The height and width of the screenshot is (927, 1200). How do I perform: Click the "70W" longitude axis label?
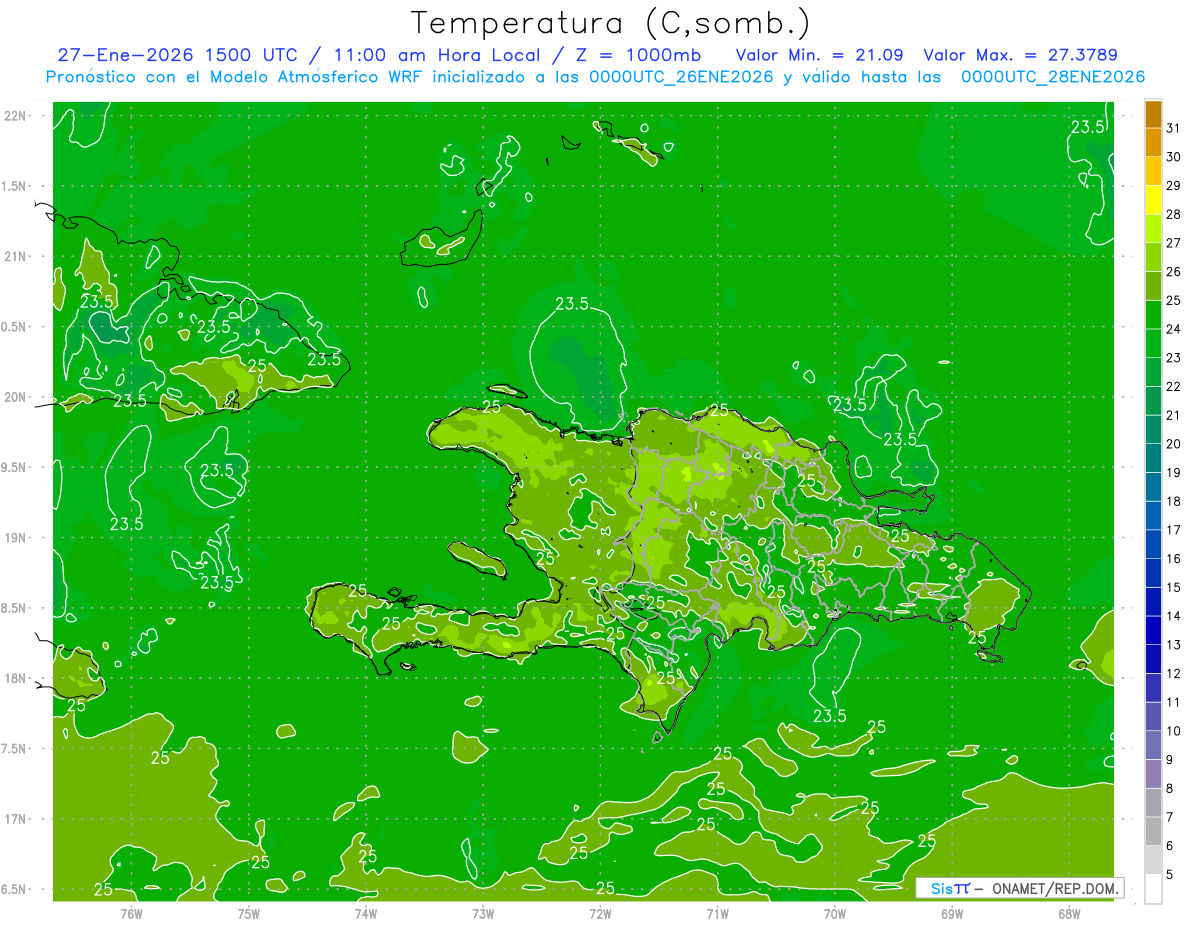click(835, 913)
